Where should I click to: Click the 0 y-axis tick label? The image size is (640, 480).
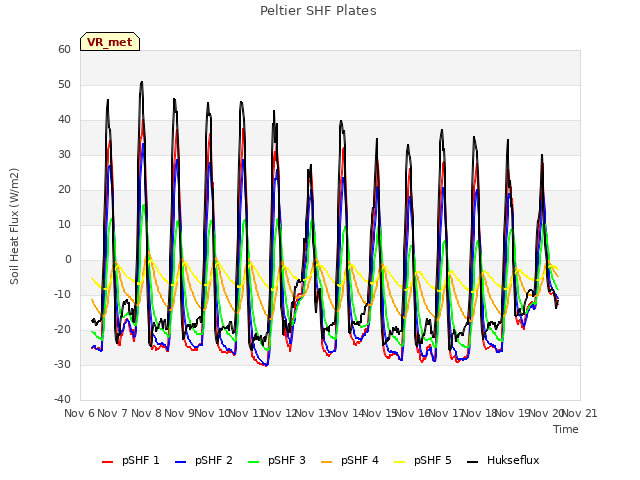click(x=68, y=260)
